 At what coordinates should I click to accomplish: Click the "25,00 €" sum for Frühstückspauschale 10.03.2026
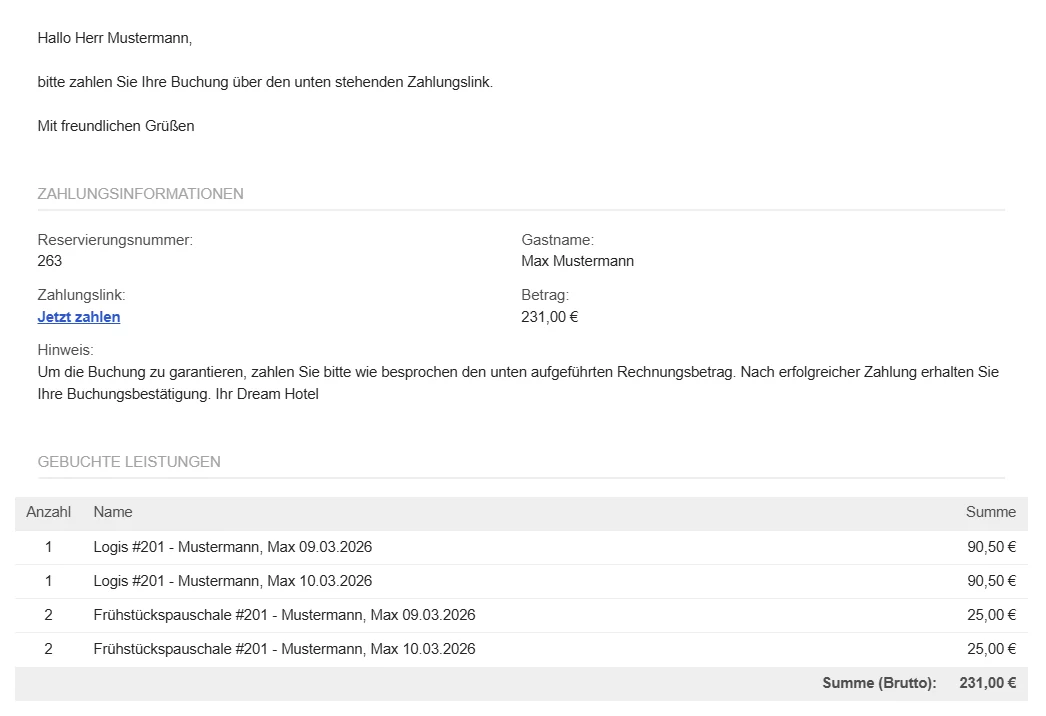[x=991, y=649]
